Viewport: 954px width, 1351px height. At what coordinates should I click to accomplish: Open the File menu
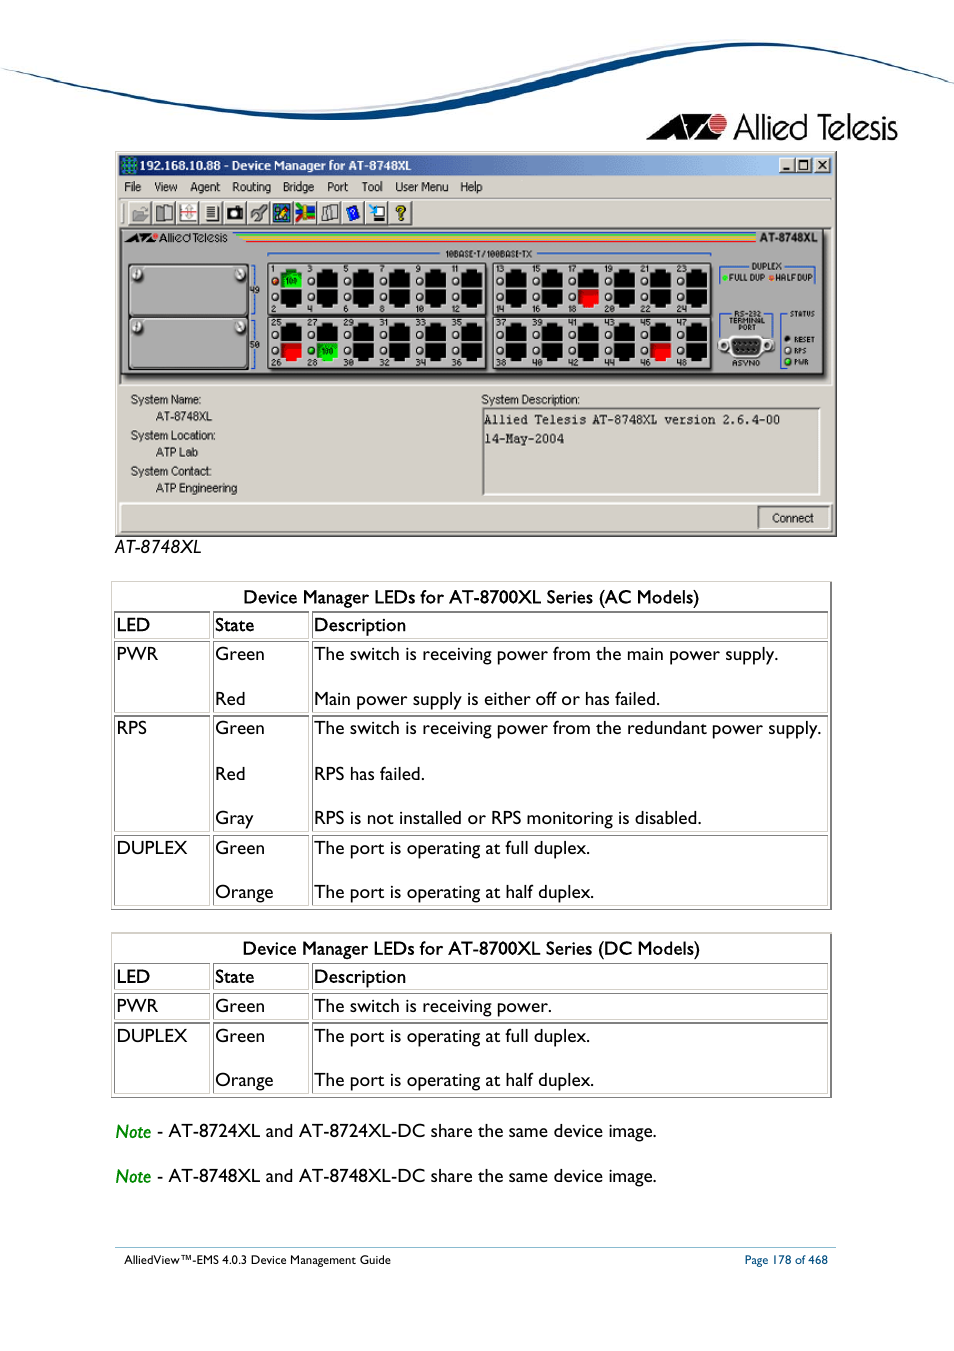pos(133,187)
